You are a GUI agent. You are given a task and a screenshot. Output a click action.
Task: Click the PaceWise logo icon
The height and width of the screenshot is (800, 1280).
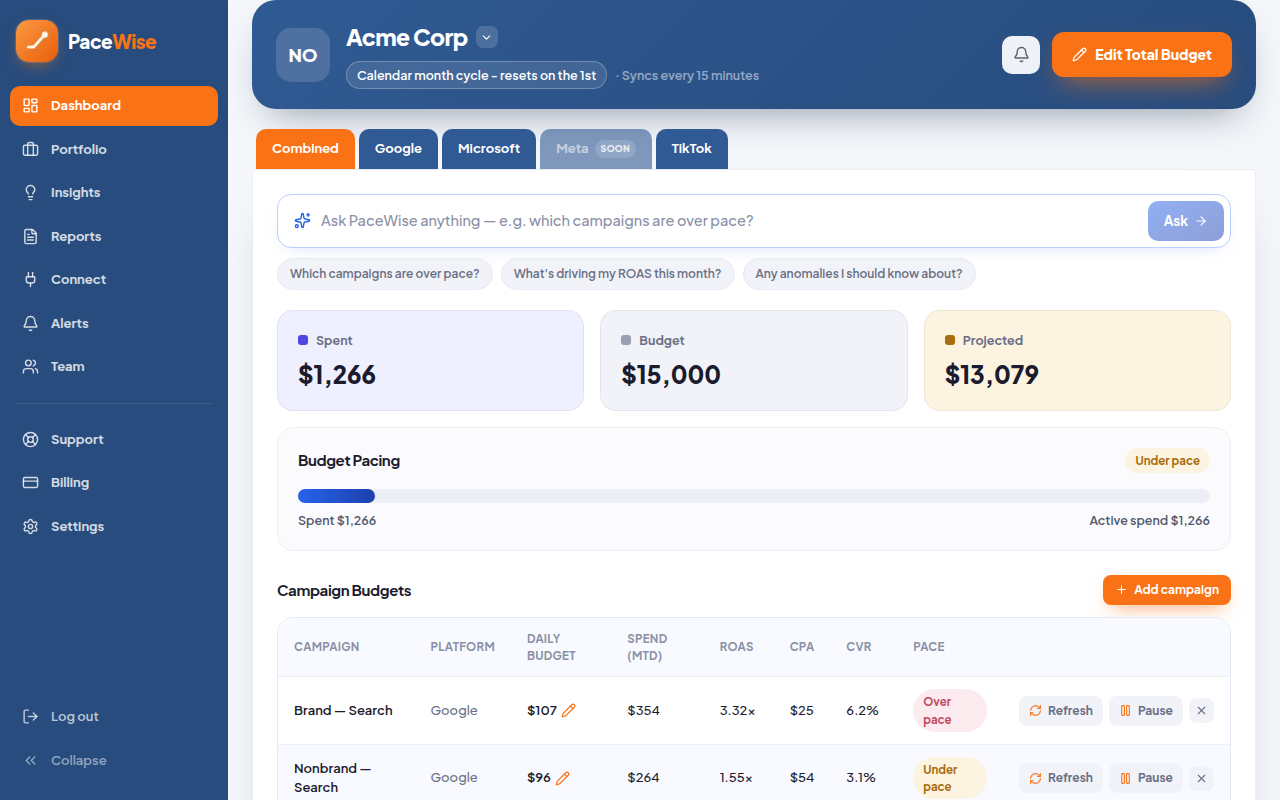pyautogui.click(x=37, y=41)
